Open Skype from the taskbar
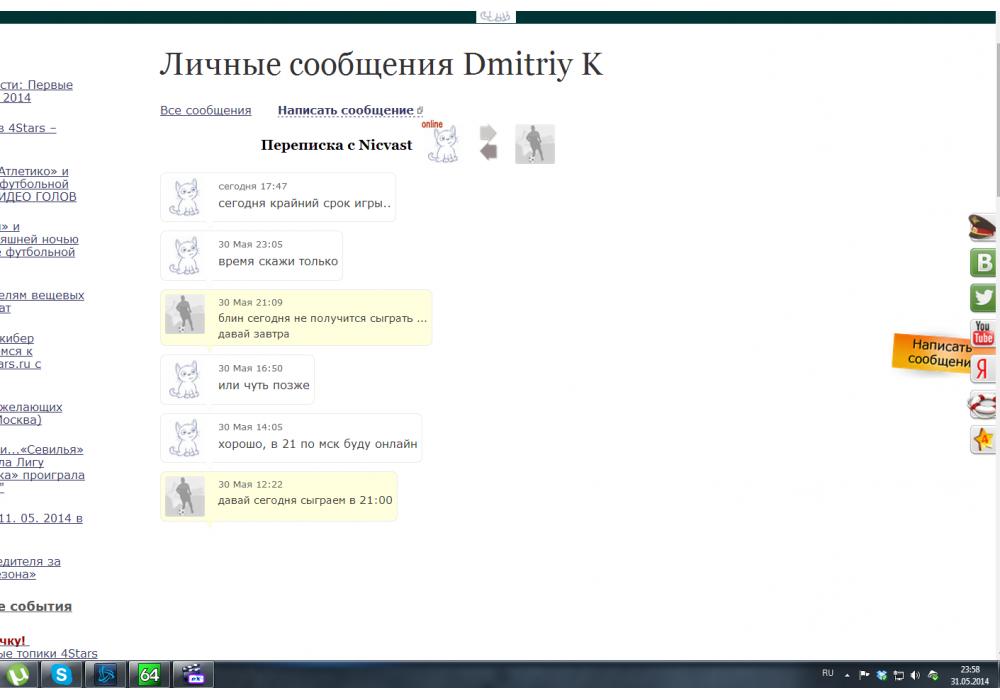Image resolution: width=1000 pixels, height=700 pixels. 63,675
